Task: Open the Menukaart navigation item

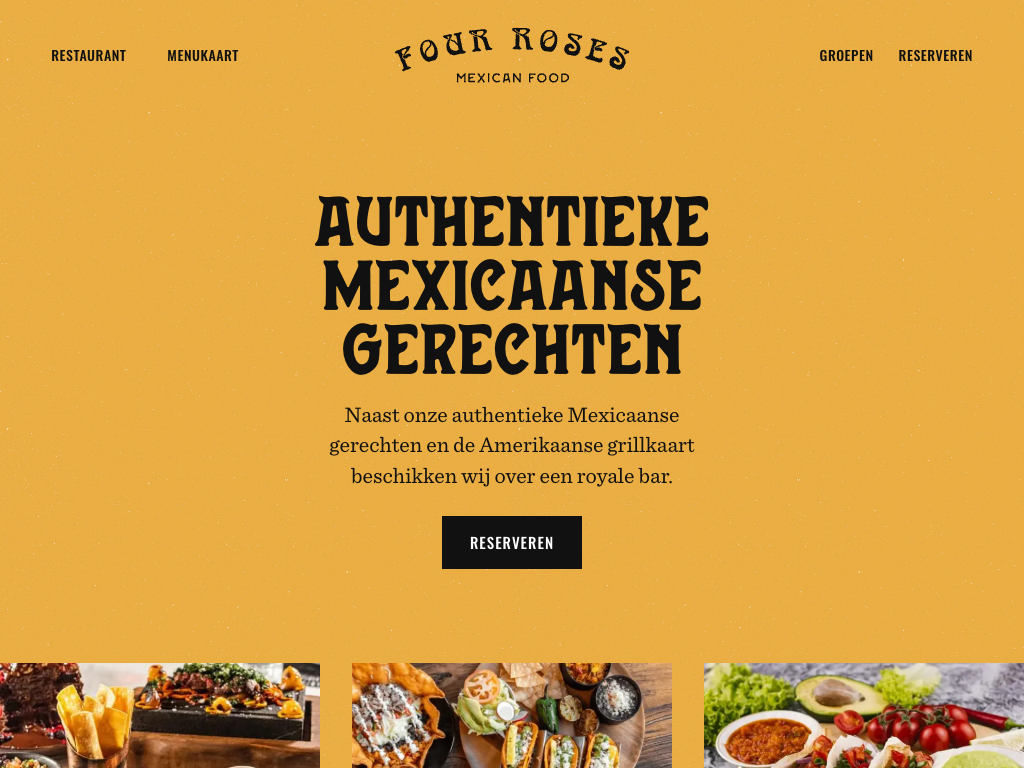Action: pyautogui.click(x=202, y=56)
